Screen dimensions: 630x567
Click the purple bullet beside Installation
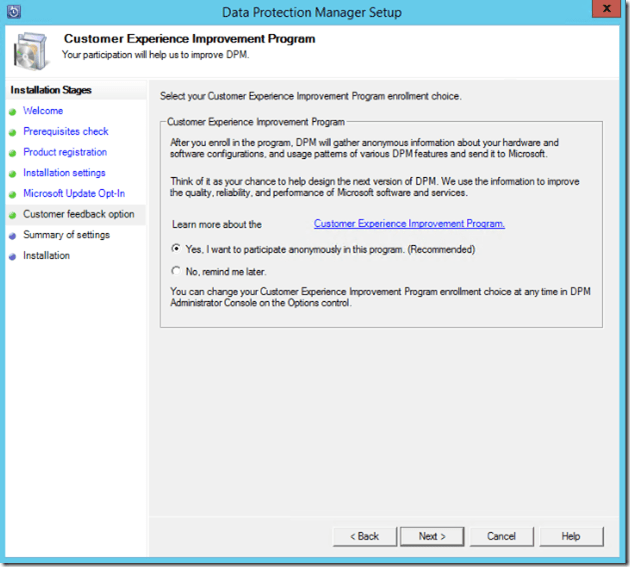[12, 256]
